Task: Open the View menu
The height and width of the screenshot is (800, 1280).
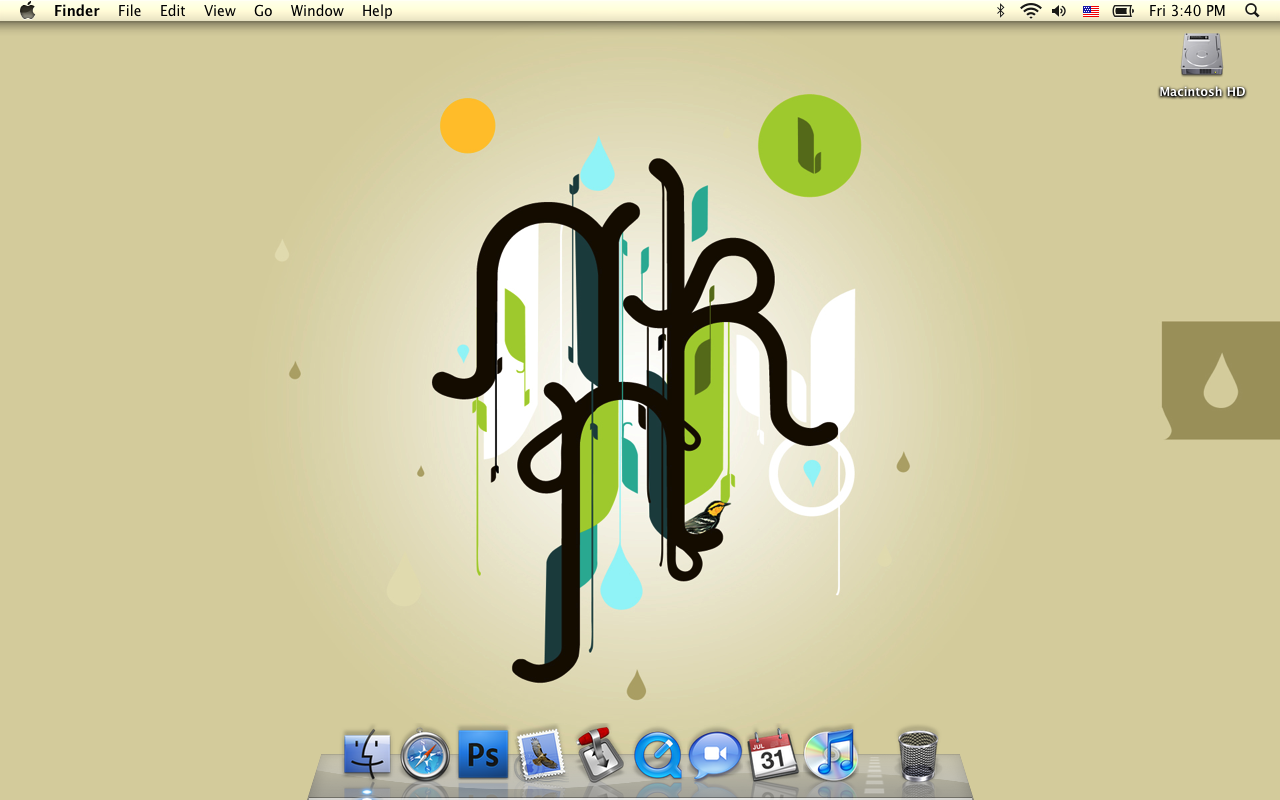Action: coord(220,11)
